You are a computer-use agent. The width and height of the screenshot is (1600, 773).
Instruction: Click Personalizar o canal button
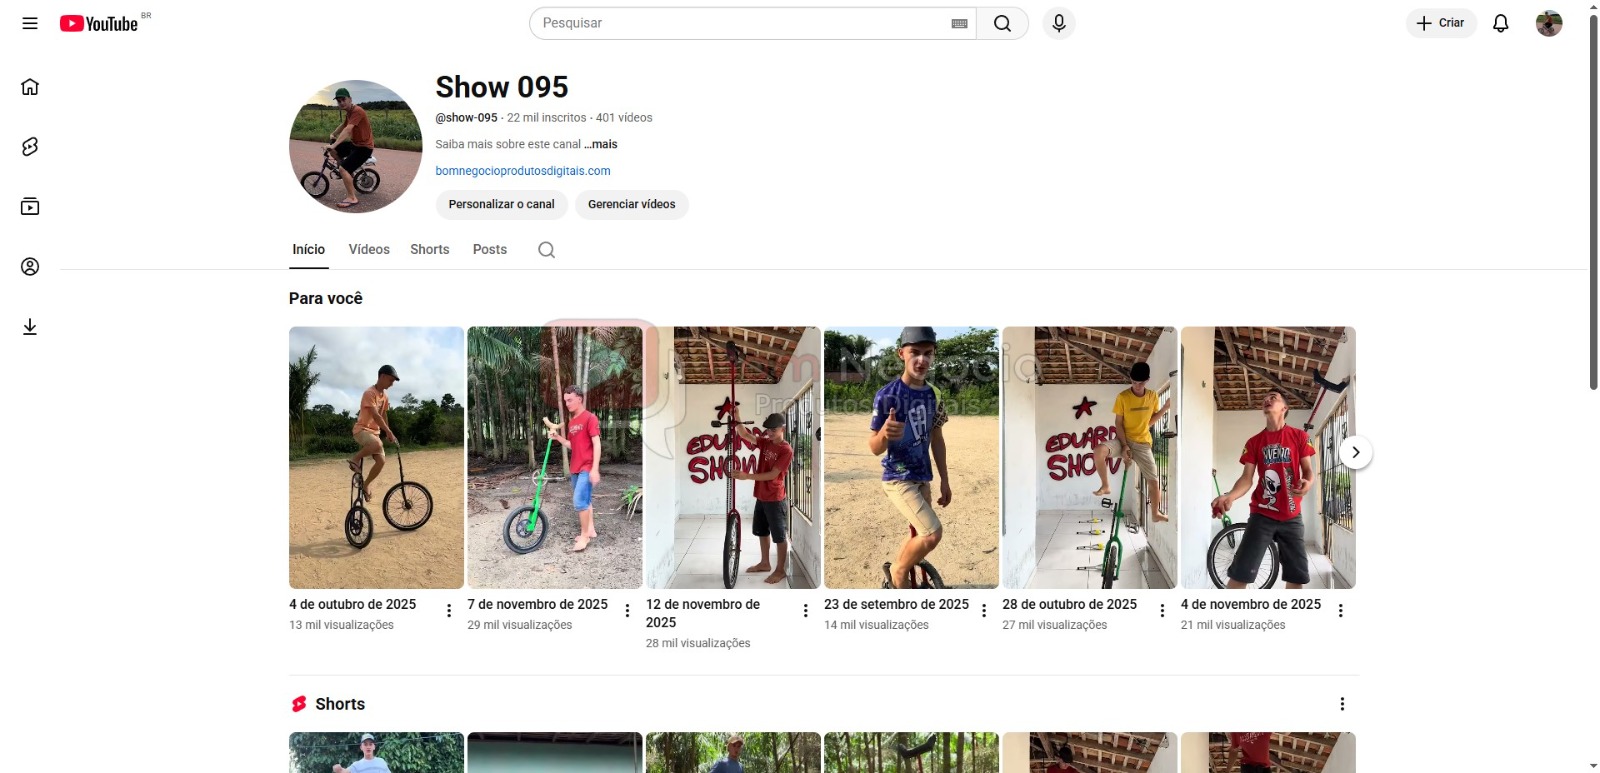pyautogui.click(x=501, y=204)
